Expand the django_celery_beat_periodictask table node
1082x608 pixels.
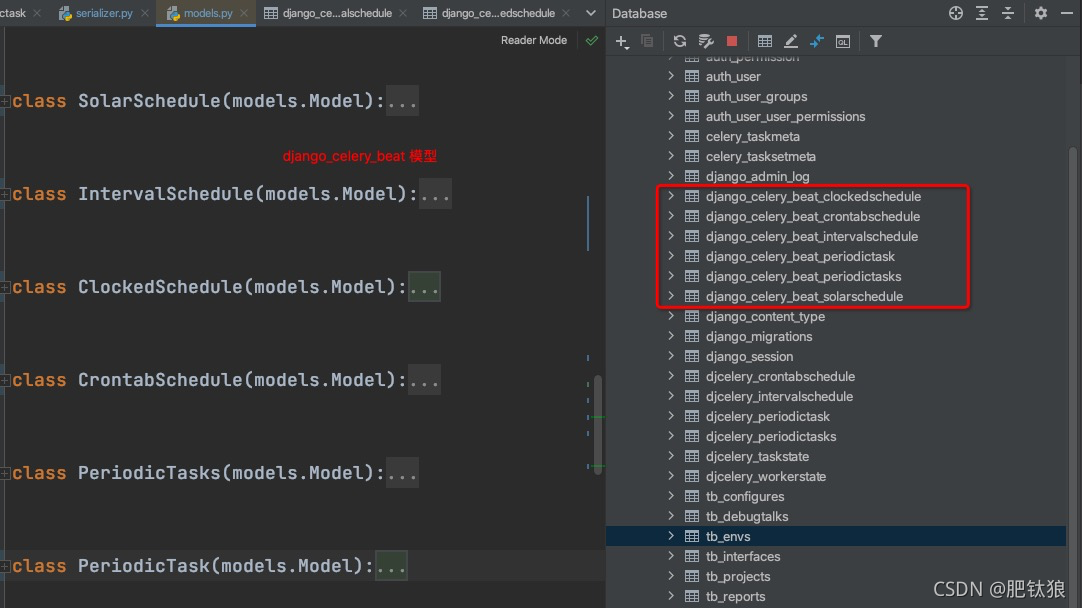point(671,256)
